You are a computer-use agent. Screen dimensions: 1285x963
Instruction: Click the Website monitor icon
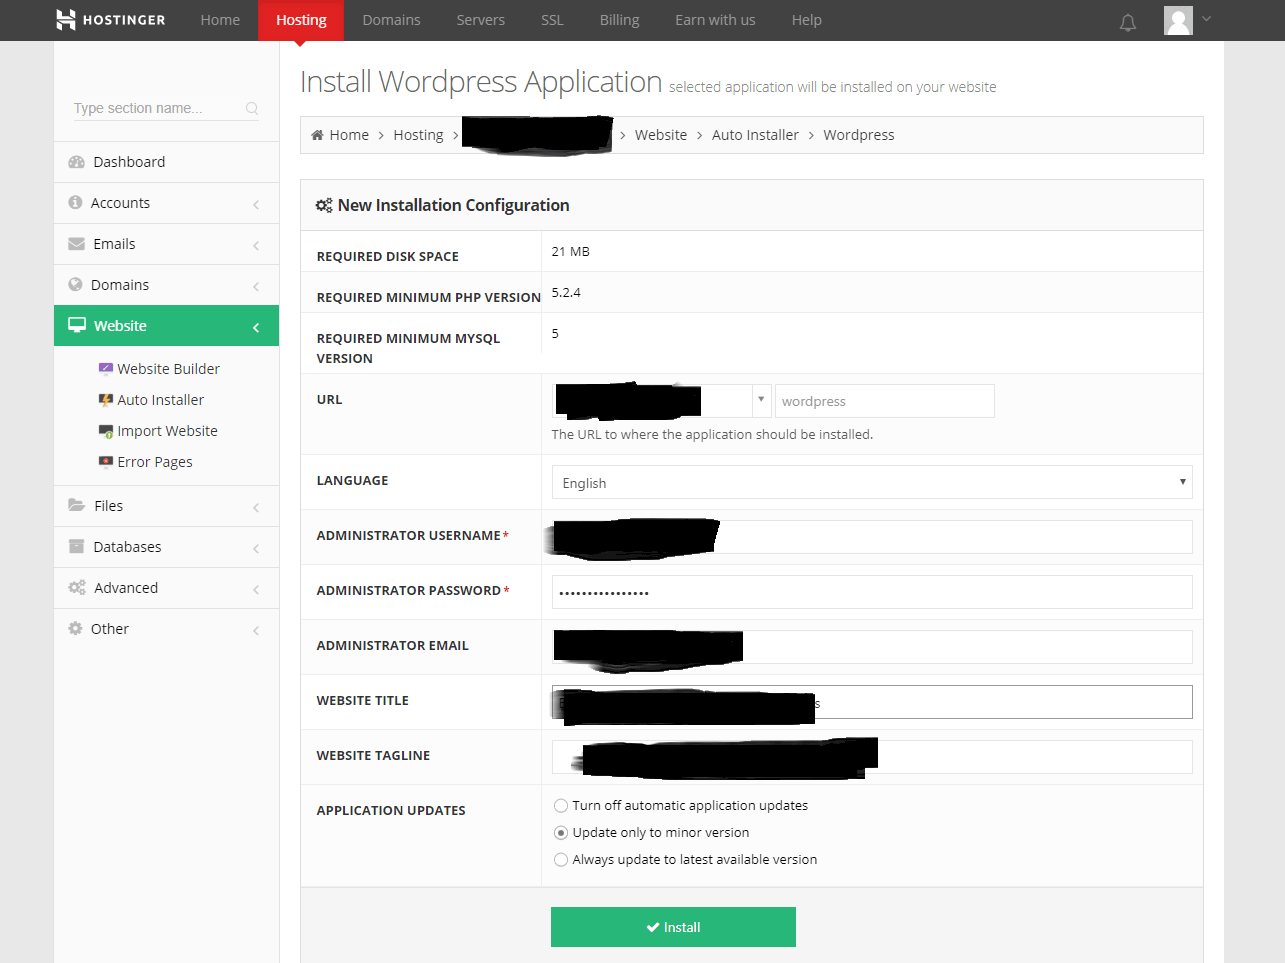(x=77, y=325)
